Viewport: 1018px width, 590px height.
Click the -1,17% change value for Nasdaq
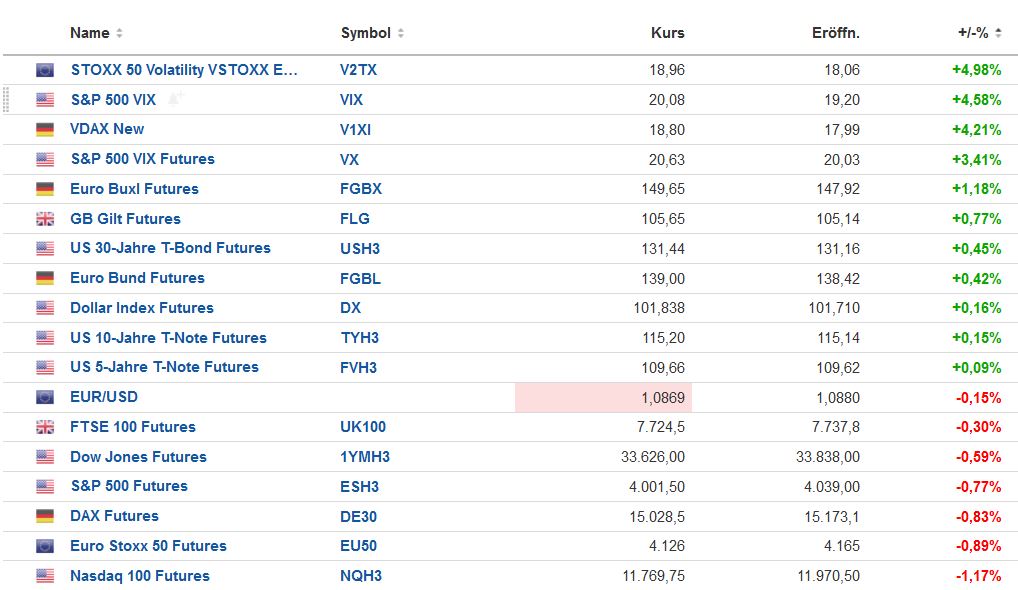pyautogui.click(x=977, y=576)
